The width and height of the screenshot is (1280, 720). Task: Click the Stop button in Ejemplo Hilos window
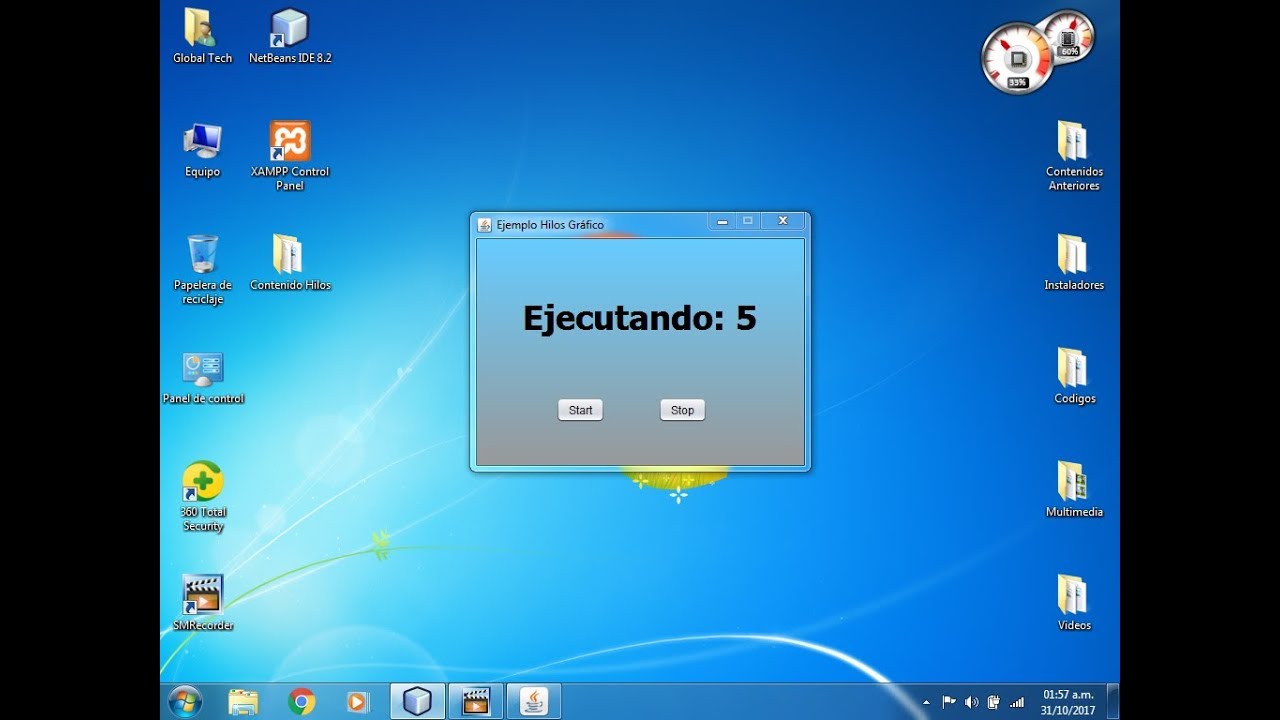[682, 410]
